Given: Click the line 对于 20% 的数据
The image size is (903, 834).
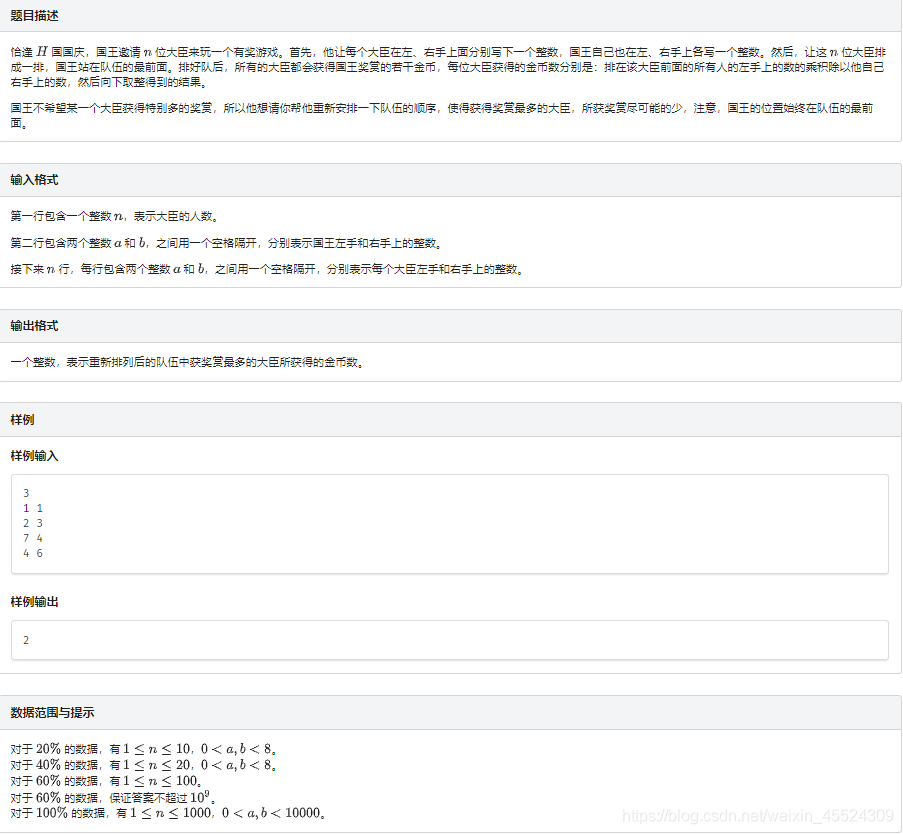Looking at the screenshot, I should click(143, 749).
